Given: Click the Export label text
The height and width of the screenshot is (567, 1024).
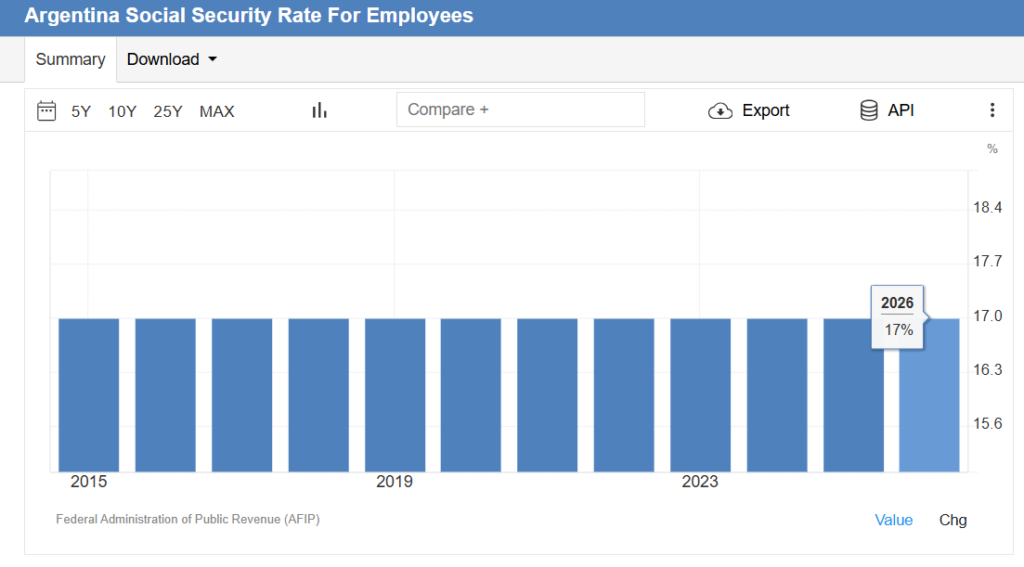Looking at the screenshot, I should (x=765, y=111).
